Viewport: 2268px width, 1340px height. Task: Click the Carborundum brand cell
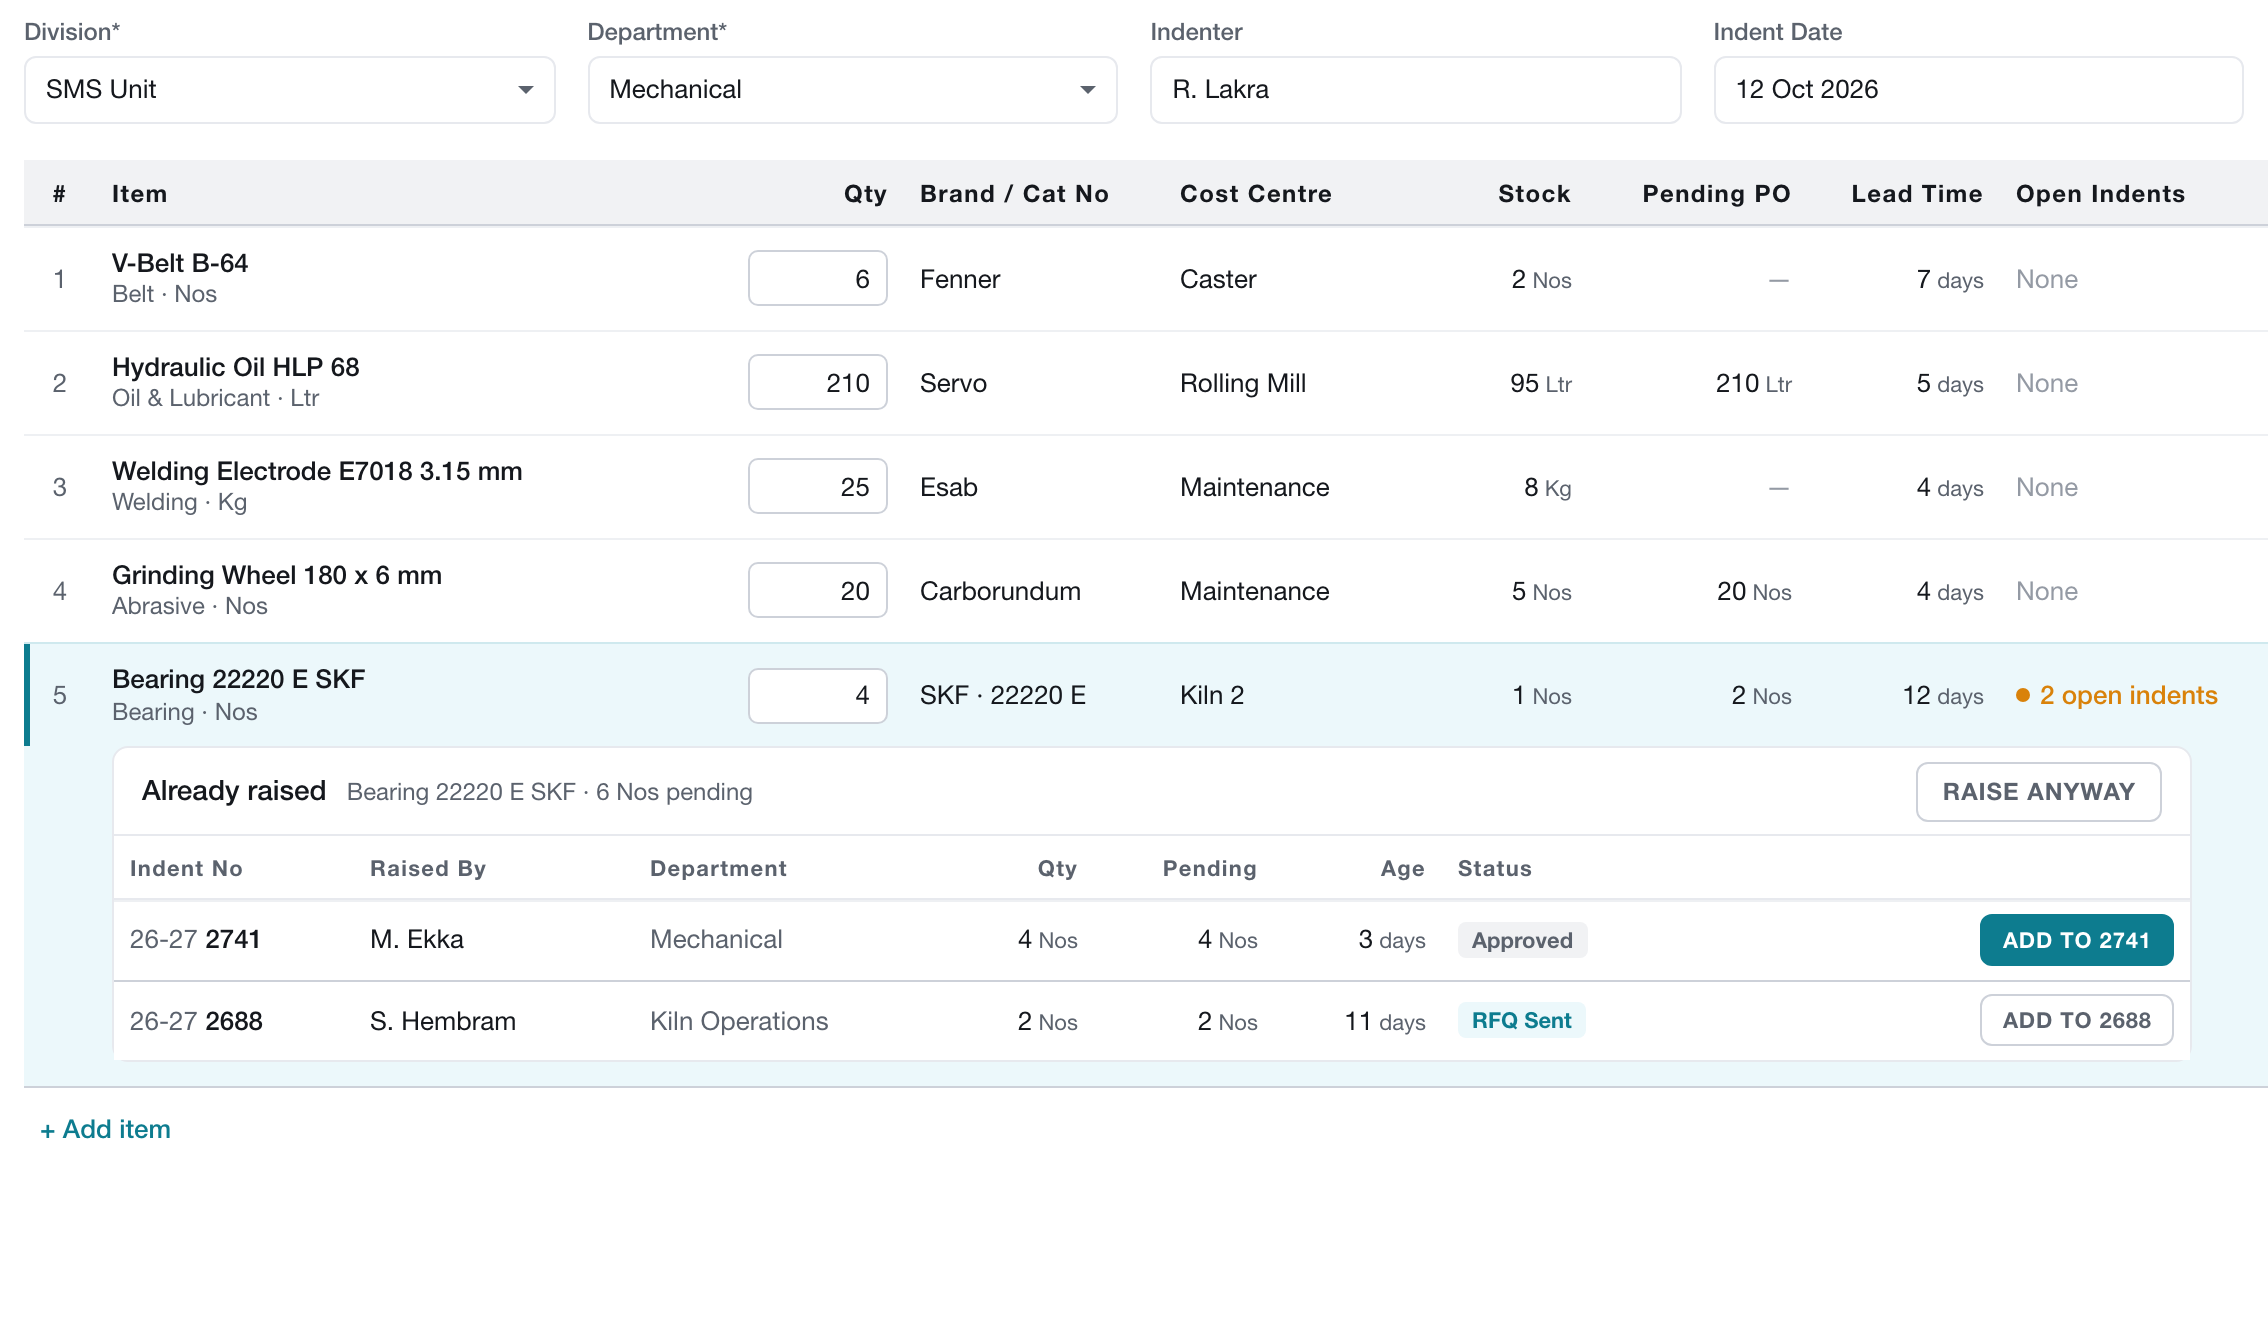1000,591
